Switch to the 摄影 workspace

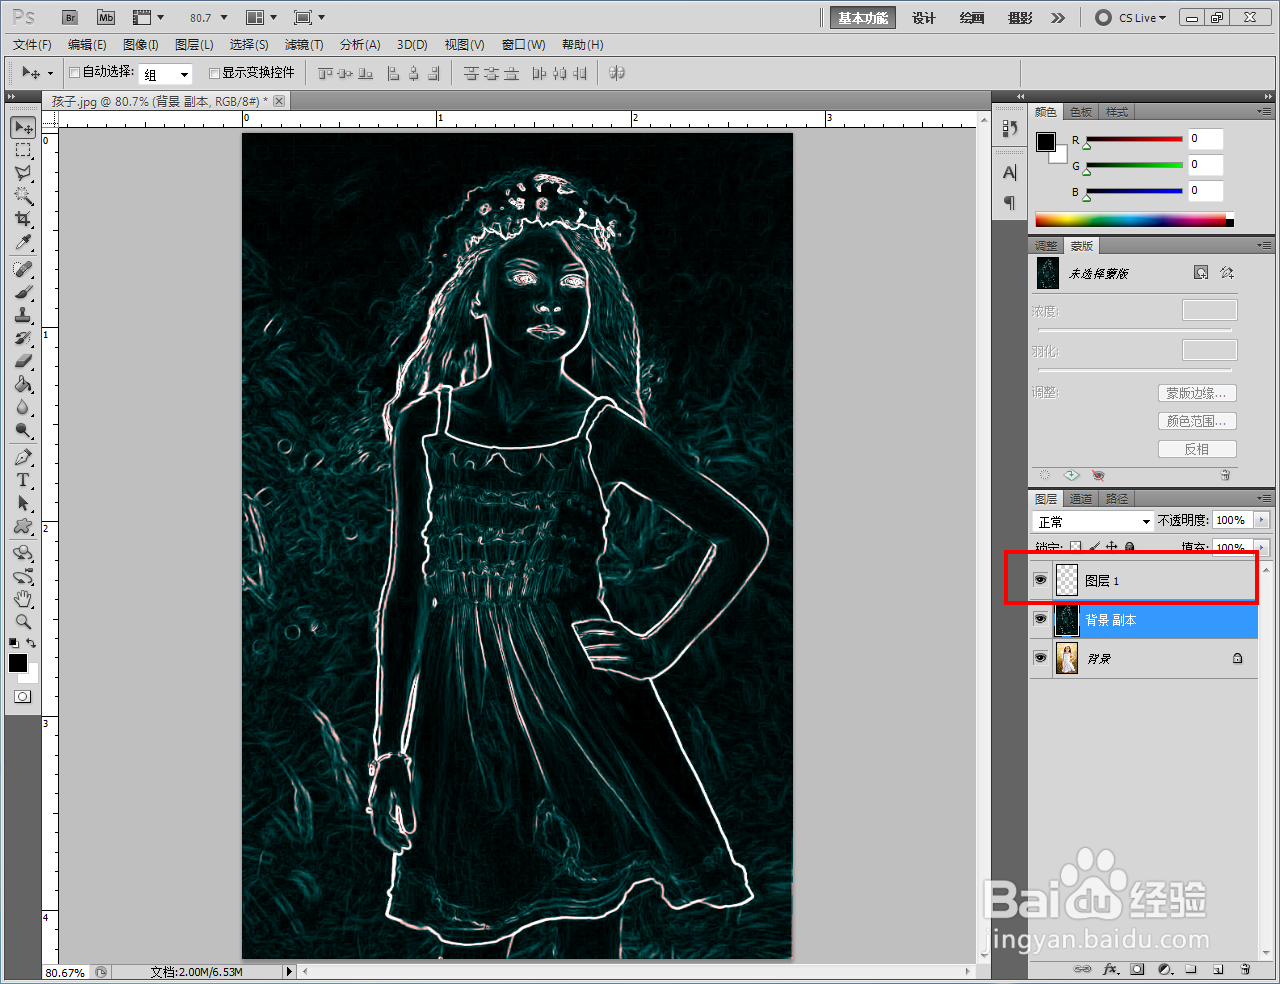tap(1020, 18)
